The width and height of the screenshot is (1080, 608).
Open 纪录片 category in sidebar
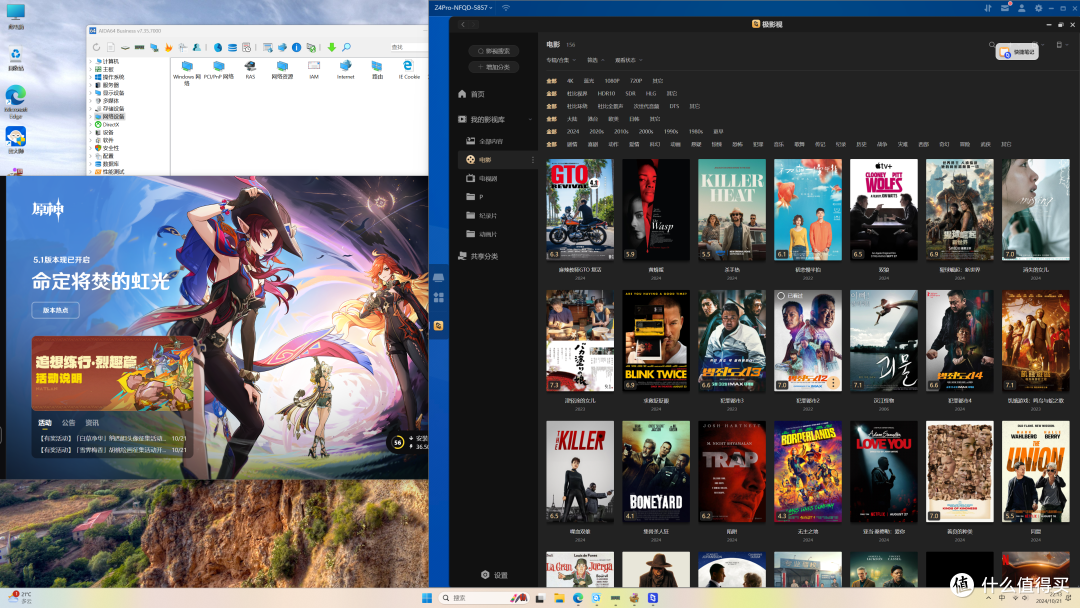pyautogui.click(x=481, y=216)
